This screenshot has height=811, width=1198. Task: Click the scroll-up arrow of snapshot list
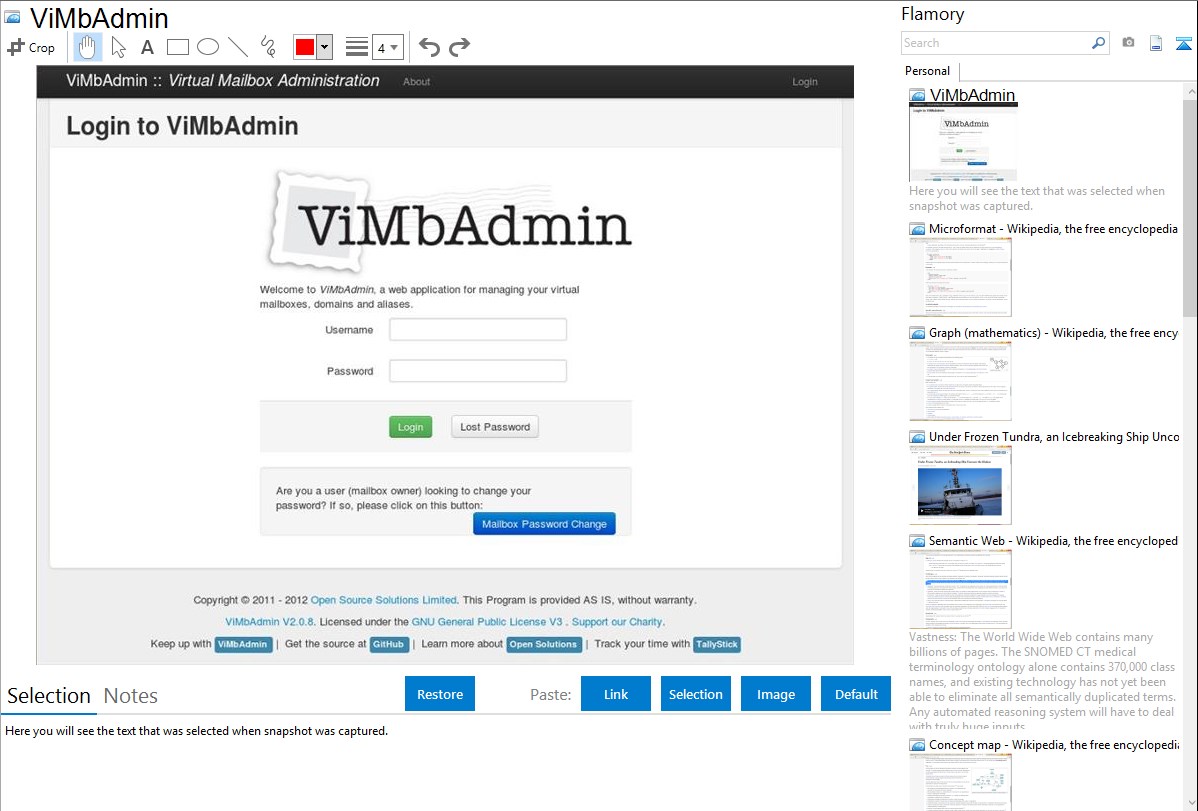point(1190,91)
